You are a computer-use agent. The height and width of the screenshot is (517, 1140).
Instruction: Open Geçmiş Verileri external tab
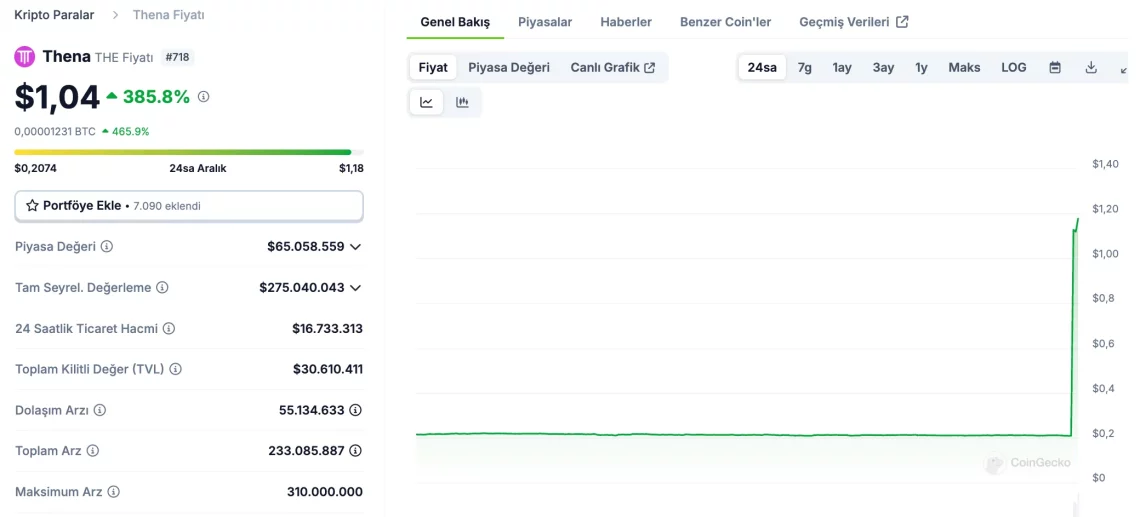point(854,22)
